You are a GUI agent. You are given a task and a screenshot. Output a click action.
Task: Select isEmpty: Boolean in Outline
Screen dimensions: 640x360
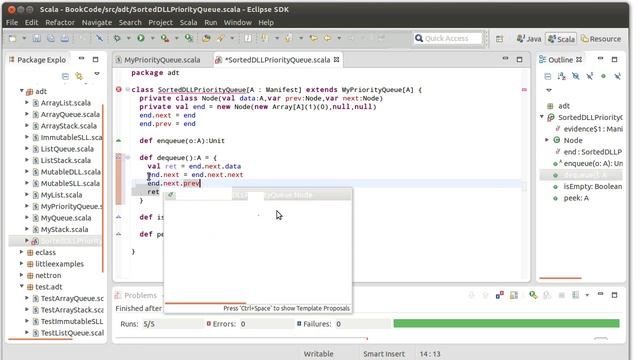(x=593, y=187)
